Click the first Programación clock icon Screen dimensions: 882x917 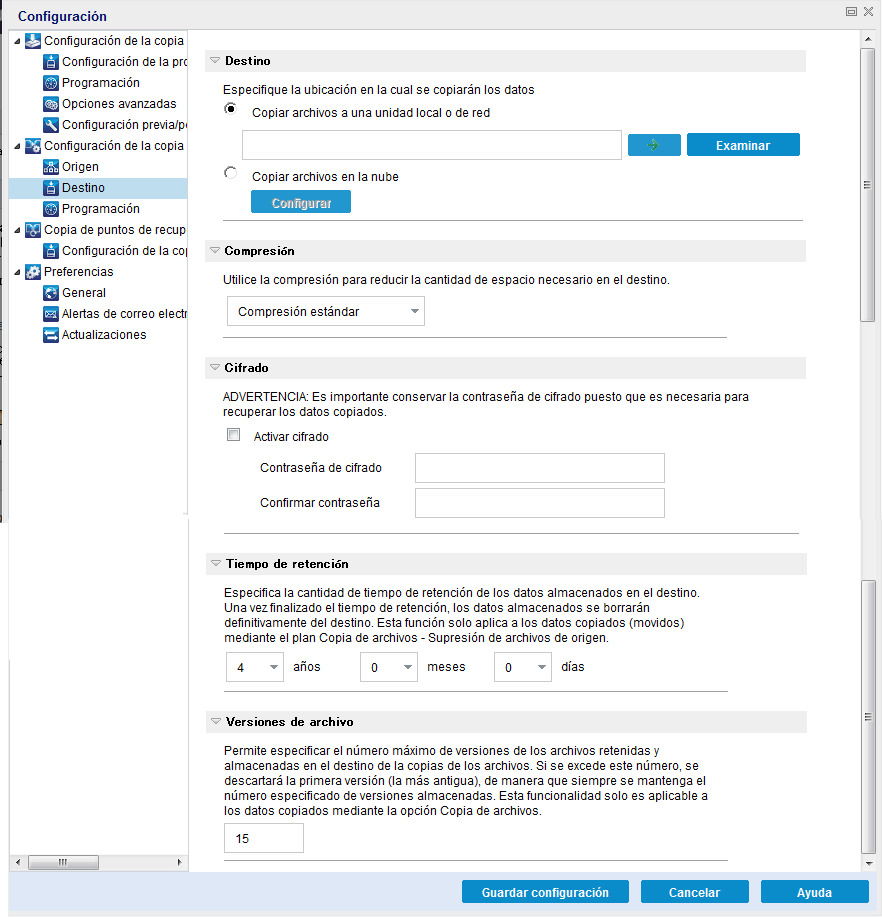coord(51,83)
